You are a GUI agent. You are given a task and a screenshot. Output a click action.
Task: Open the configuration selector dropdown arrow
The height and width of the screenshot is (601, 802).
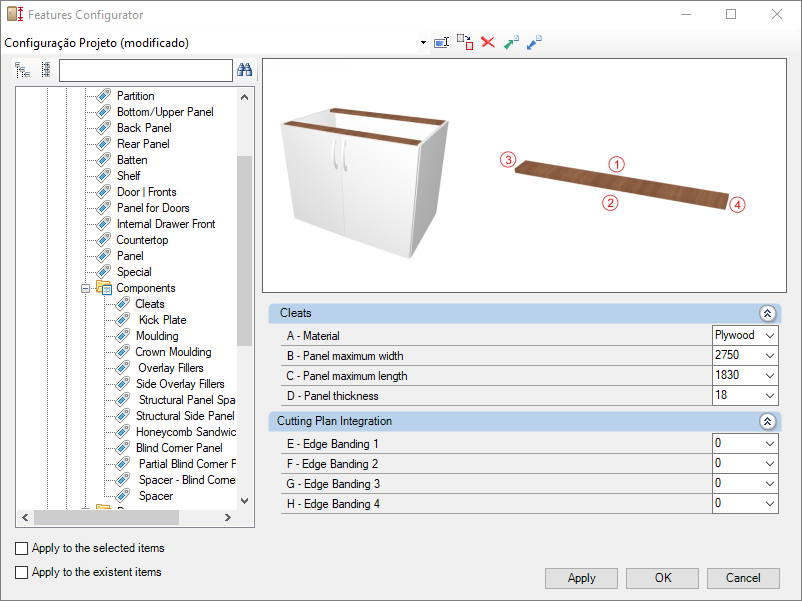[x=423, y=42]
